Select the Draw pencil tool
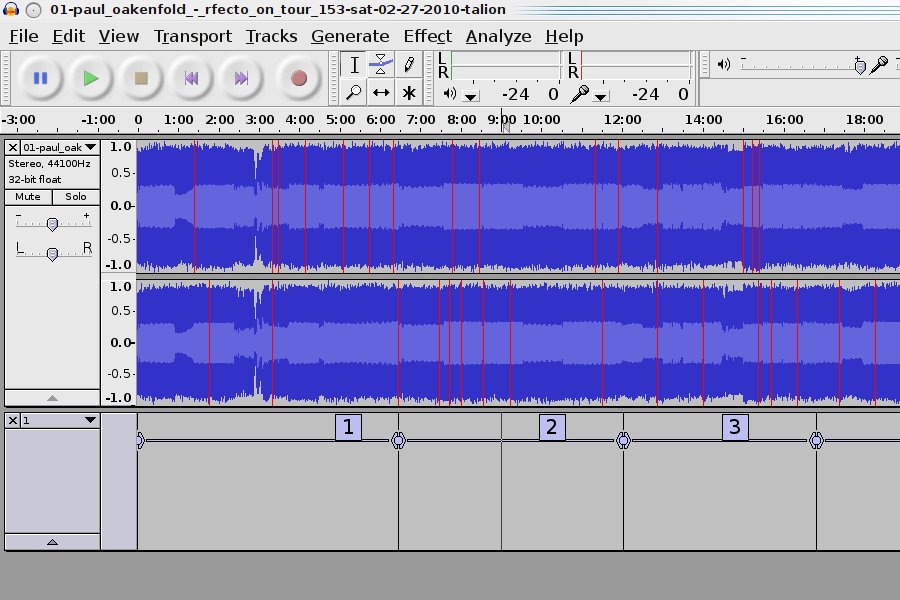 coord(408,65)
